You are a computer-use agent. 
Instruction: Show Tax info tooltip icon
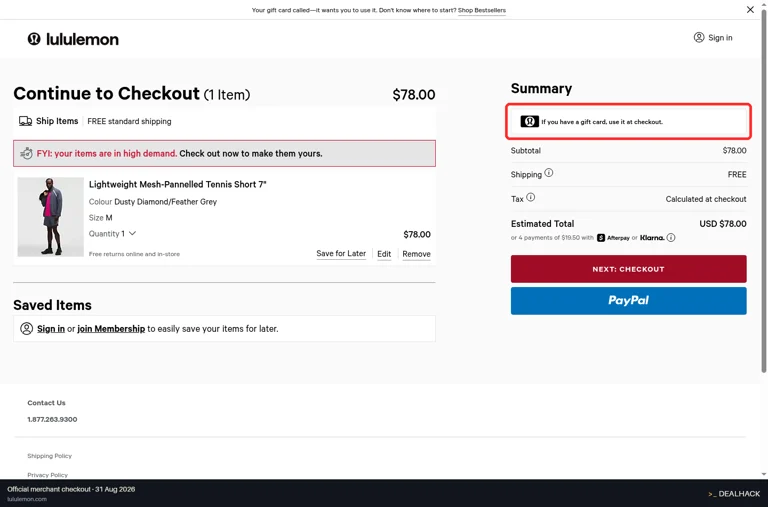click(530, 197)
